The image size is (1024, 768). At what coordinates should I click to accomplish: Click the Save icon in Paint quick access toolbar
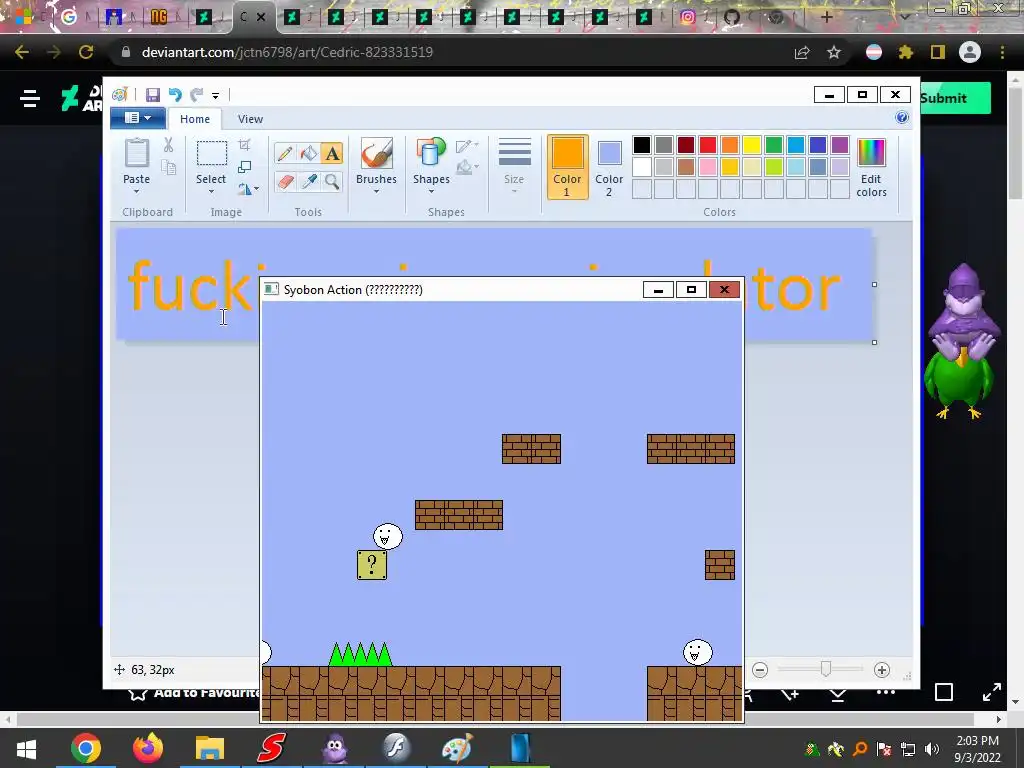click(152, 95)
